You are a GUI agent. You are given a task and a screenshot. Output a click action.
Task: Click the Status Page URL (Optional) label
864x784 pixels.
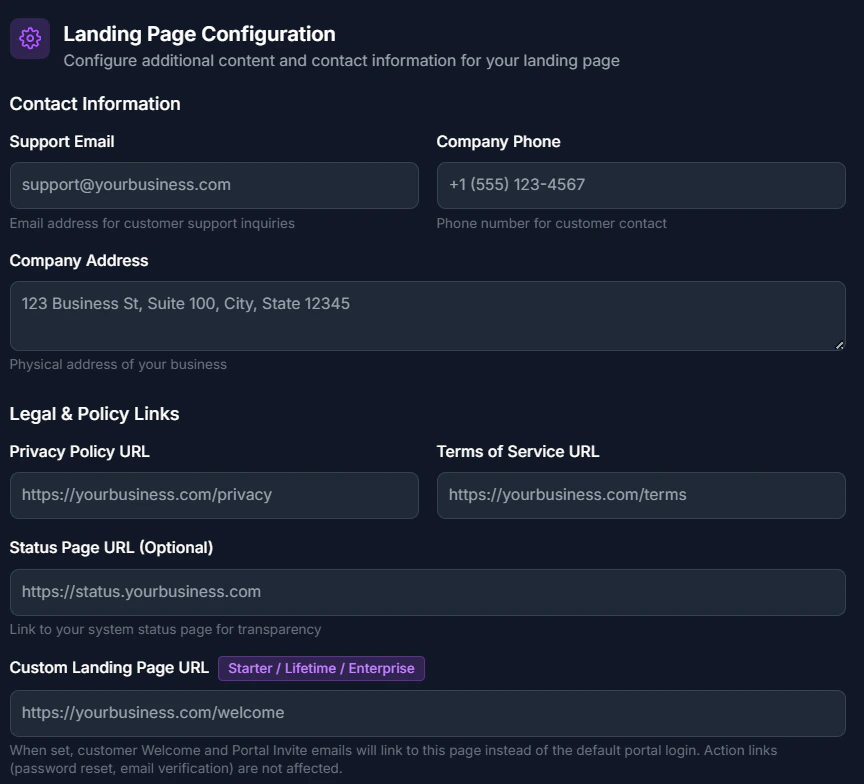point(113,548)
